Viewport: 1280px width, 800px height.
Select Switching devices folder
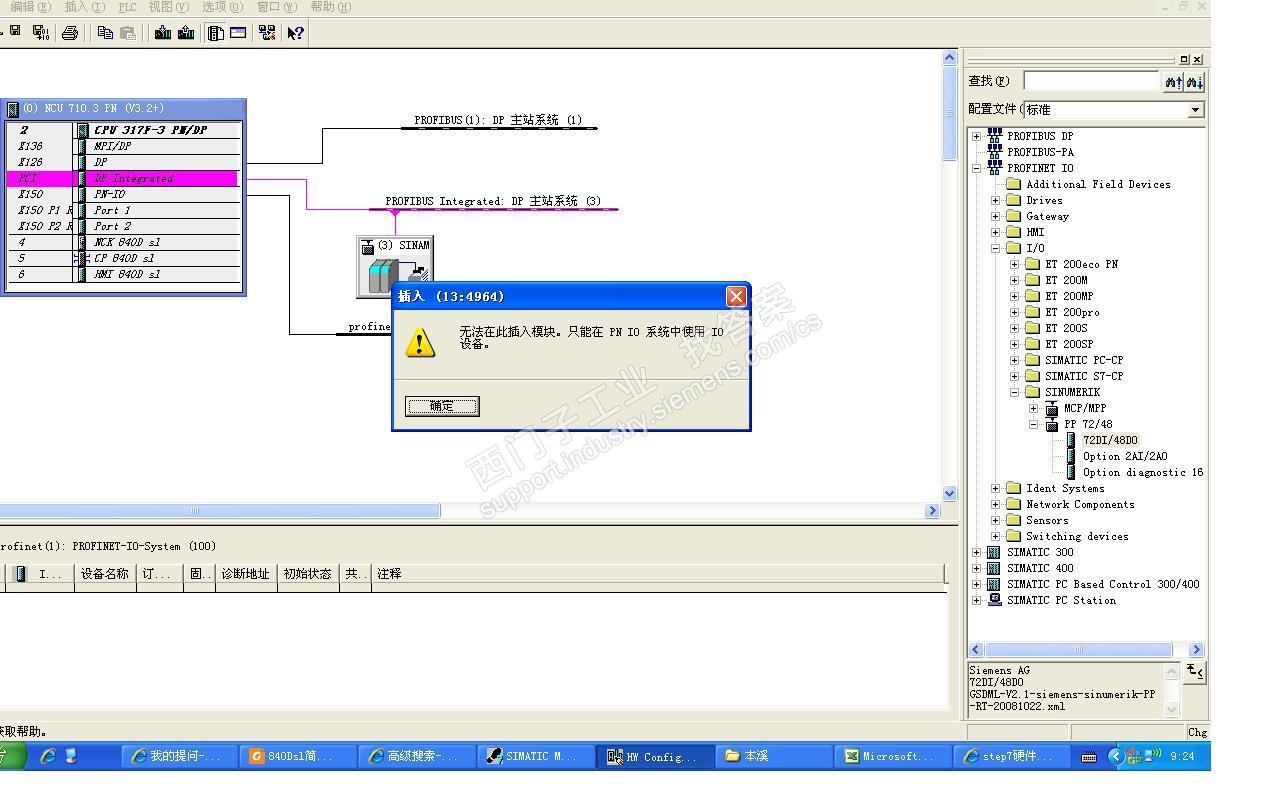1077,536
